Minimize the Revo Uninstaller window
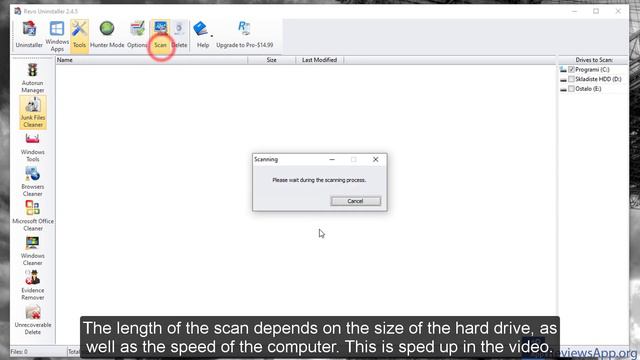The height and width of the screenshot is (360, 640). (x=574, y=11)
